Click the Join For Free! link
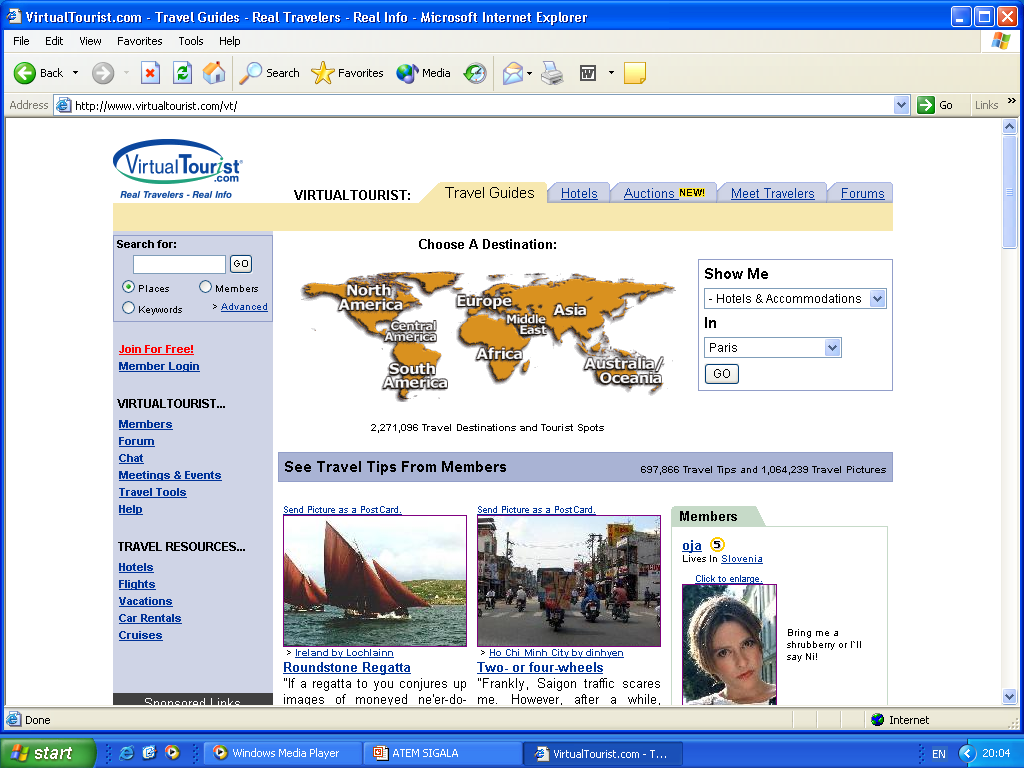 point(156,349)
